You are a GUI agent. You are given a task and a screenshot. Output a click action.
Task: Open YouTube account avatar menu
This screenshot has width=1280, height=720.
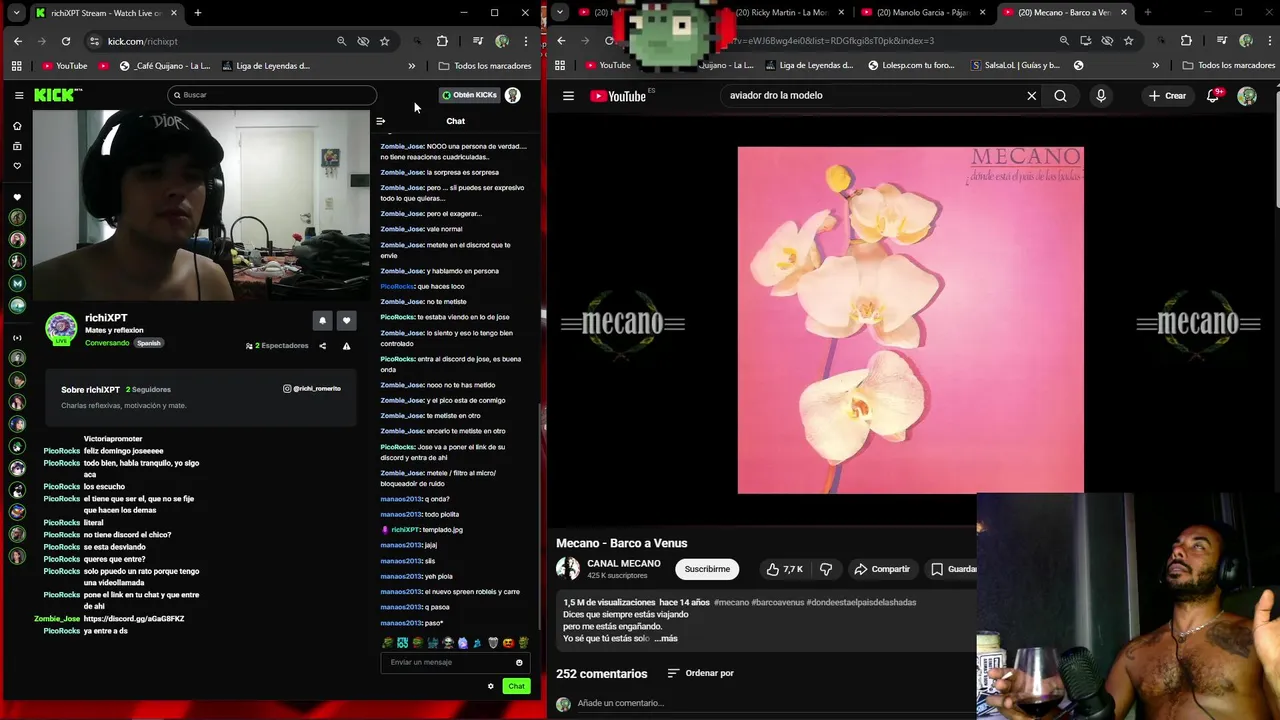tap(1247, 96)
